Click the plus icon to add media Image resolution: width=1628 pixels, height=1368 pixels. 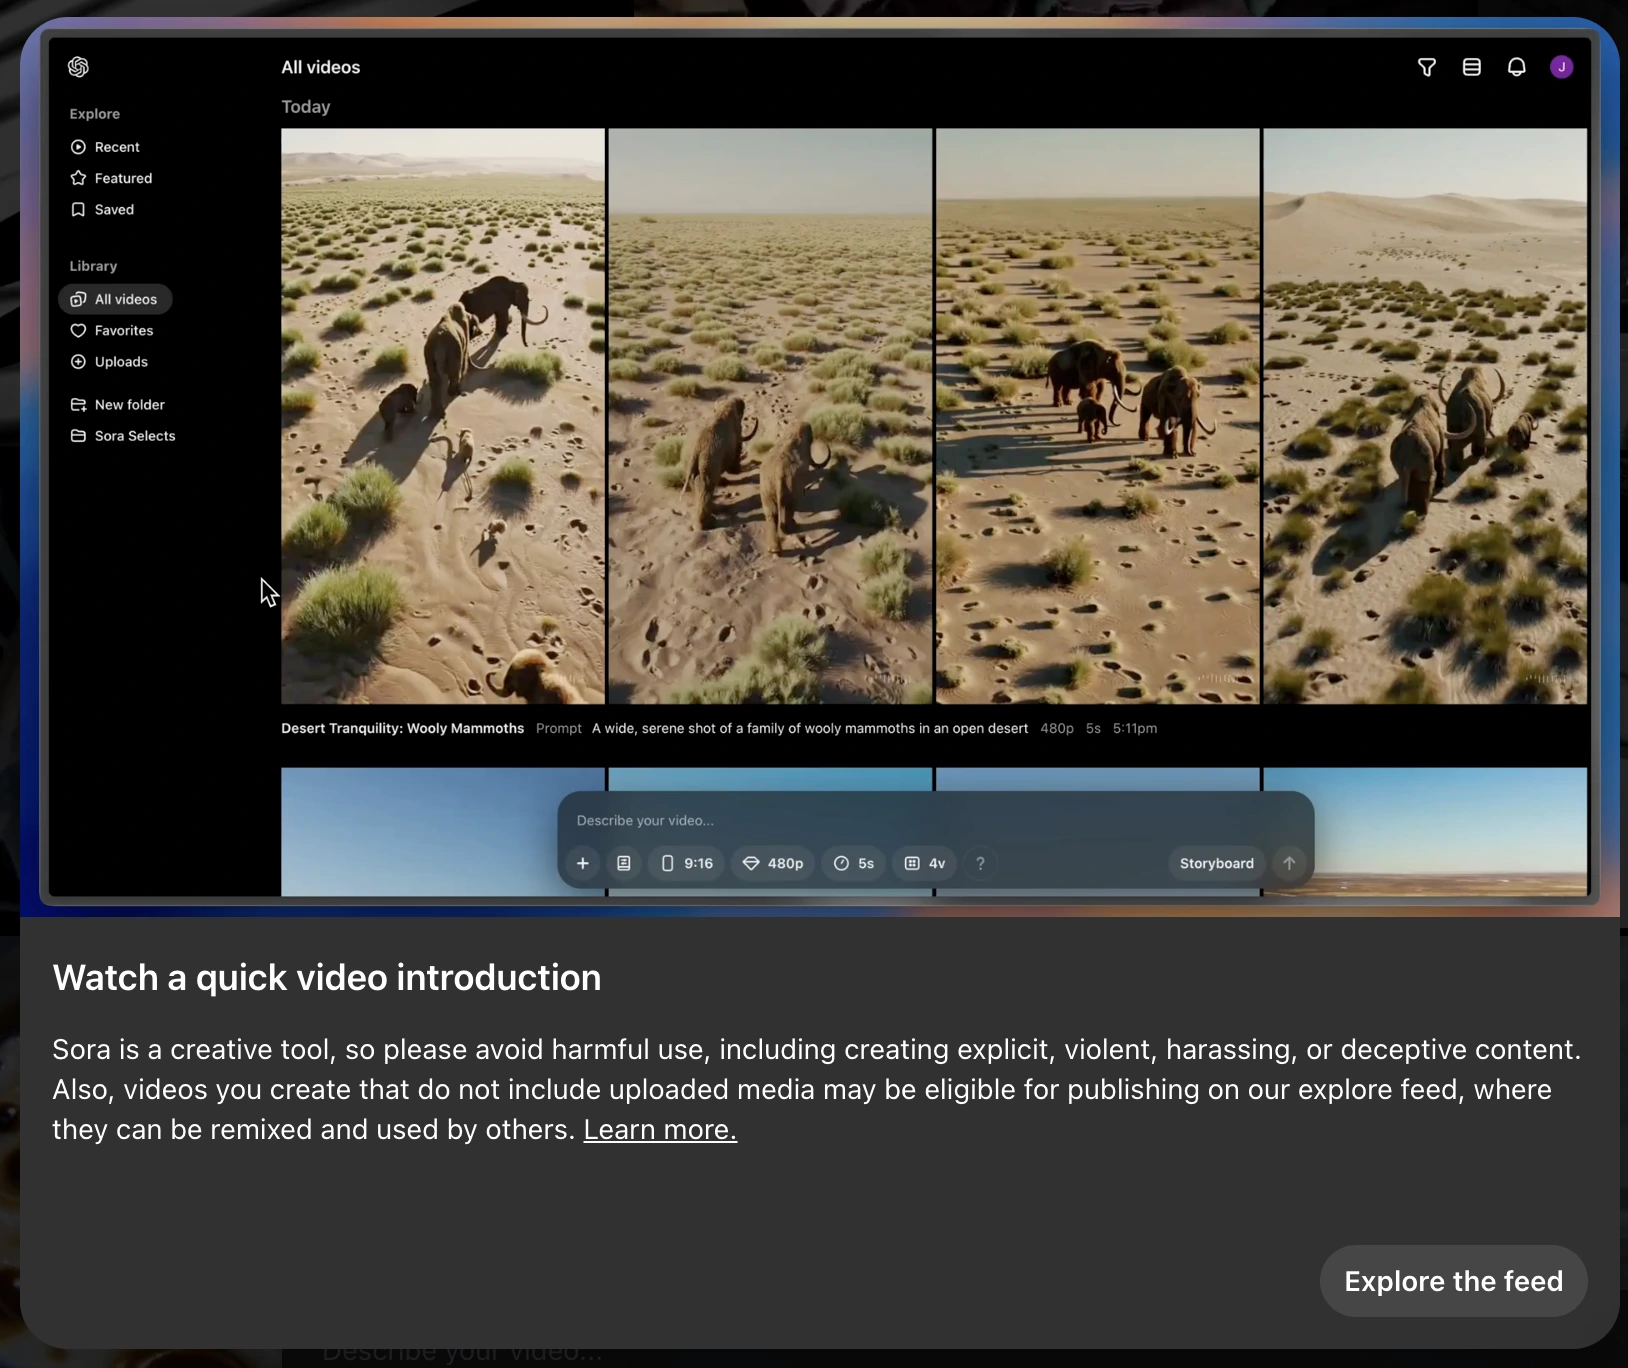pos(583,863)
